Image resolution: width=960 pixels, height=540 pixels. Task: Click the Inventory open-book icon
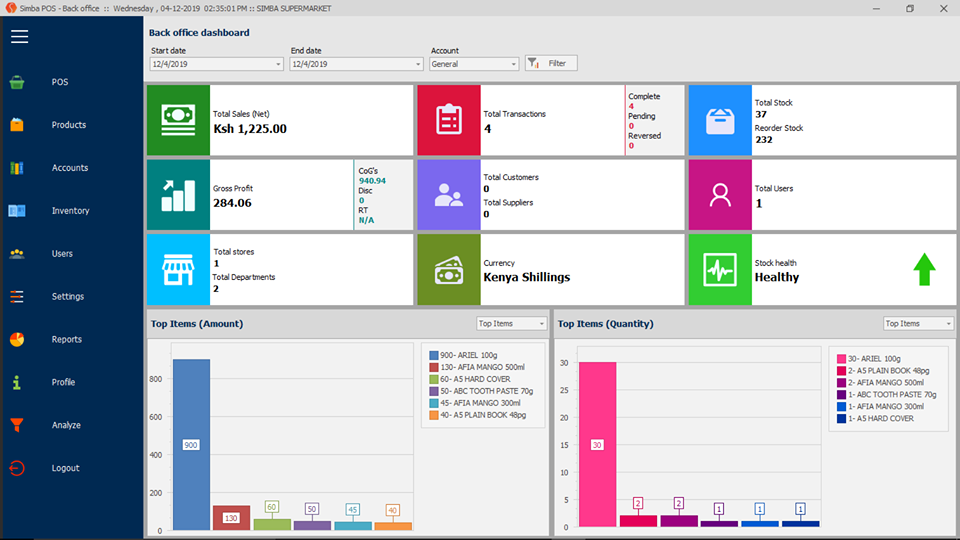[x=17, y=211]
